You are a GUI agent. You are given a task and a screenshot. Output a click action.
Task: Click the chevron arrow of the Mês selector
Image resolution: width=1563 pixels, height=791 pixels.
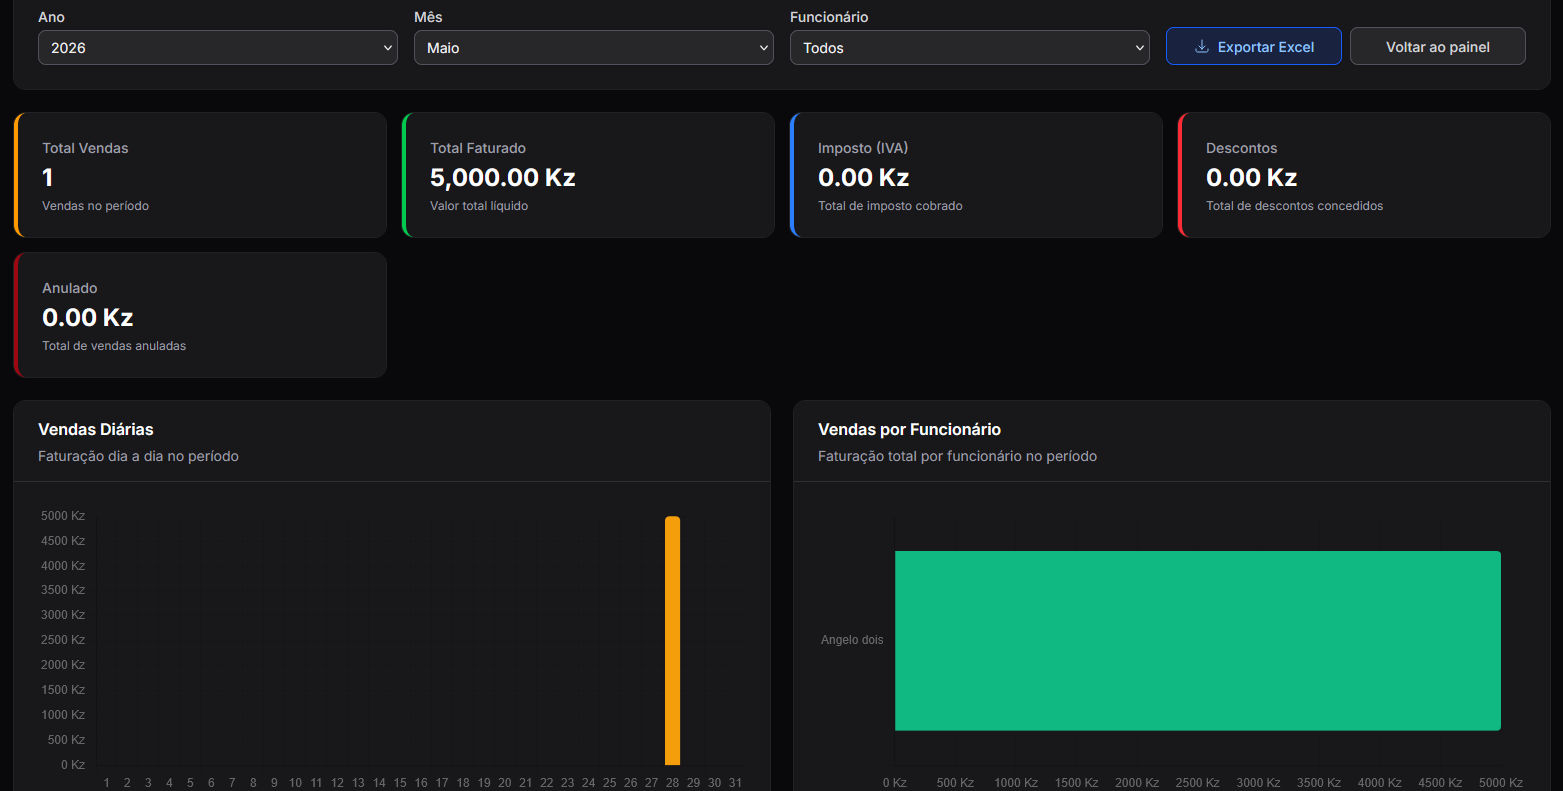(x=764, y=48)
